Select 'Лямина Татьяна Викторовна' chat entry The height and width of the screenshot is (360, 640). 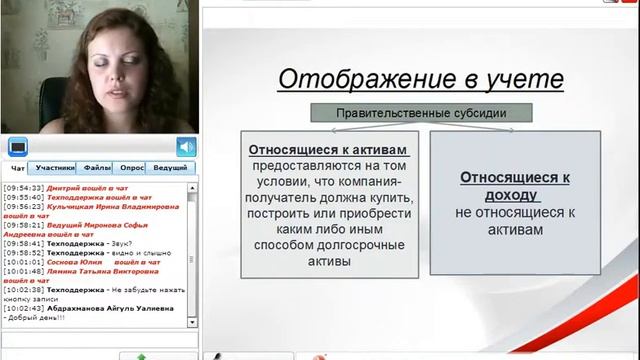coord(81,276)
